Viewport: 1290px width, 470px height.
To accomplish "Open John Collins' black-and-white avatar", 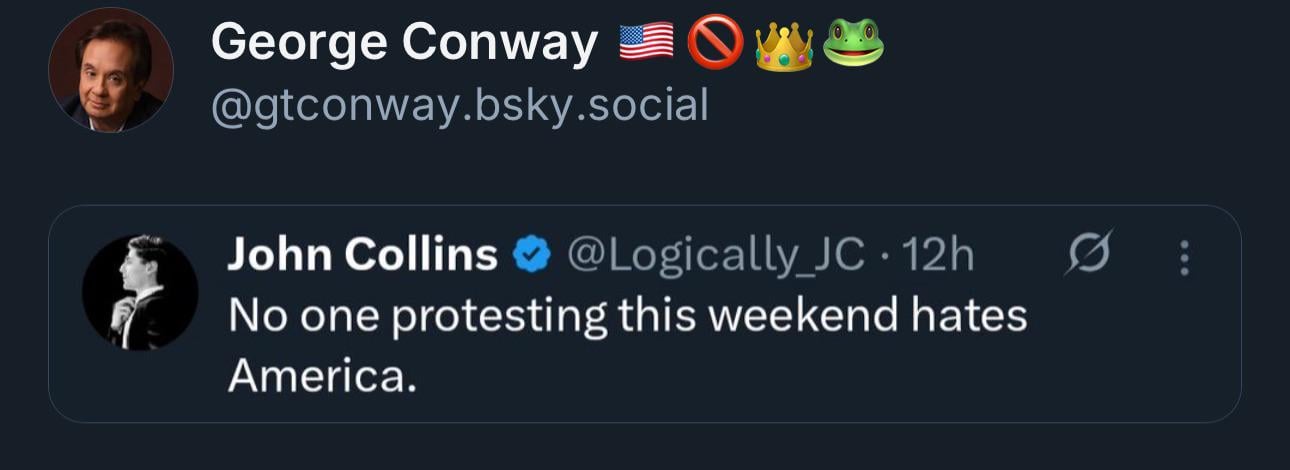I will pos(139,292).
